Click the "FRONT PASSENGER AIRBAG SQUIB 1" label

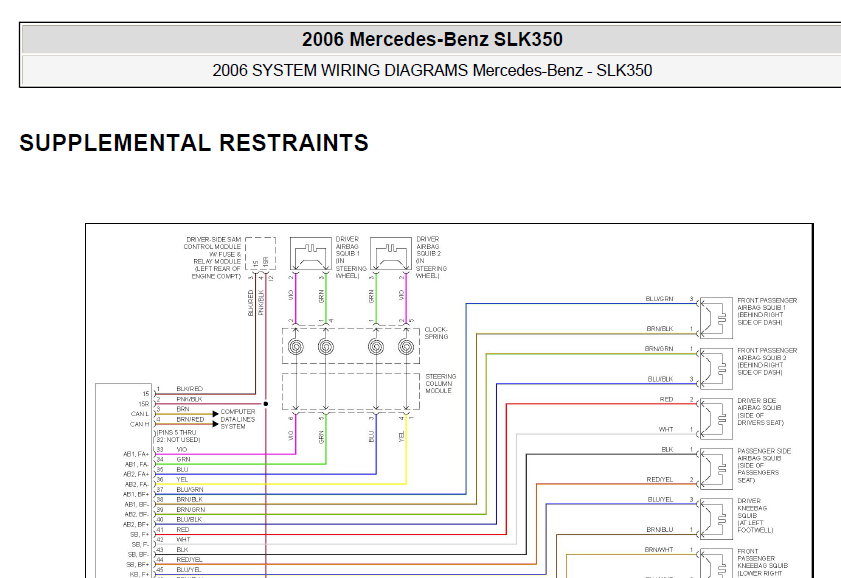point(767,312)
